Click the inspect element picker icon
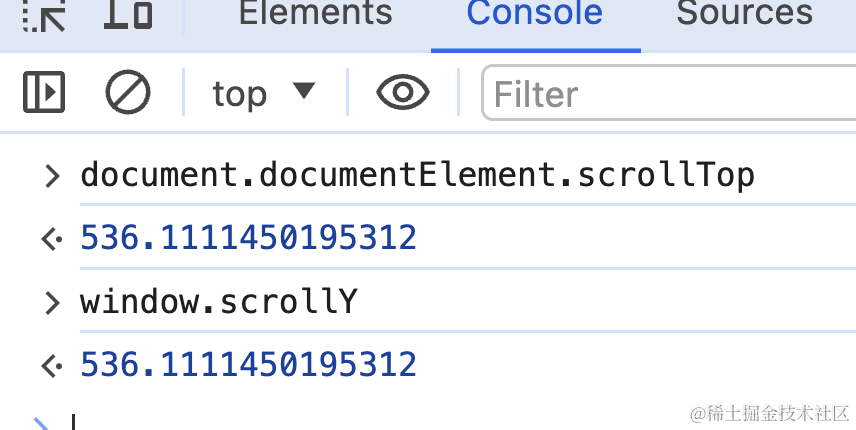 point(43,14)
